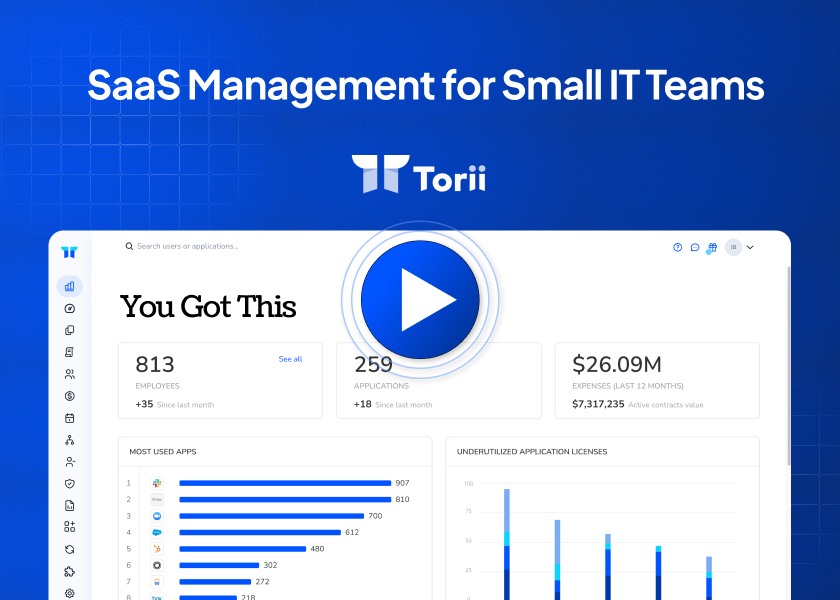Open the branching workflow sidebar icon
840x600 pixels.
pyautogui.click(x=70, y=440)
